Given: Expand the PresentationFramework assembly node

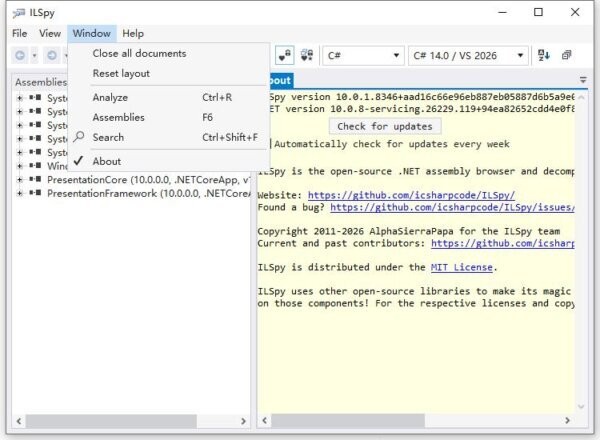Looking at the screenshot, I should (19, 193).
